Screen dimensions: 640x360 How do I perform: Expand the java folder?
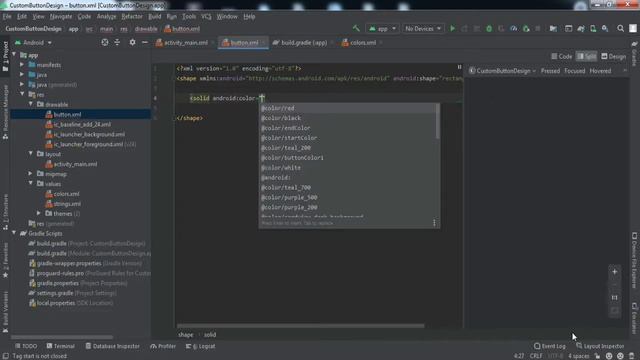(22, 74)
